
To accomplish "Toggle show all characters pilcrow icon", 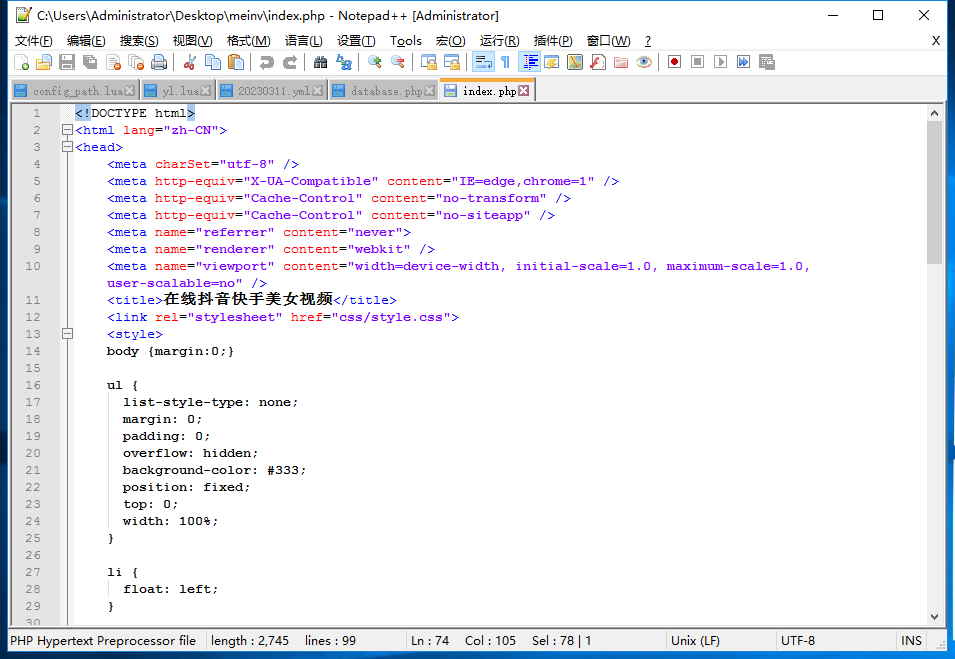I will click(505, 62).
